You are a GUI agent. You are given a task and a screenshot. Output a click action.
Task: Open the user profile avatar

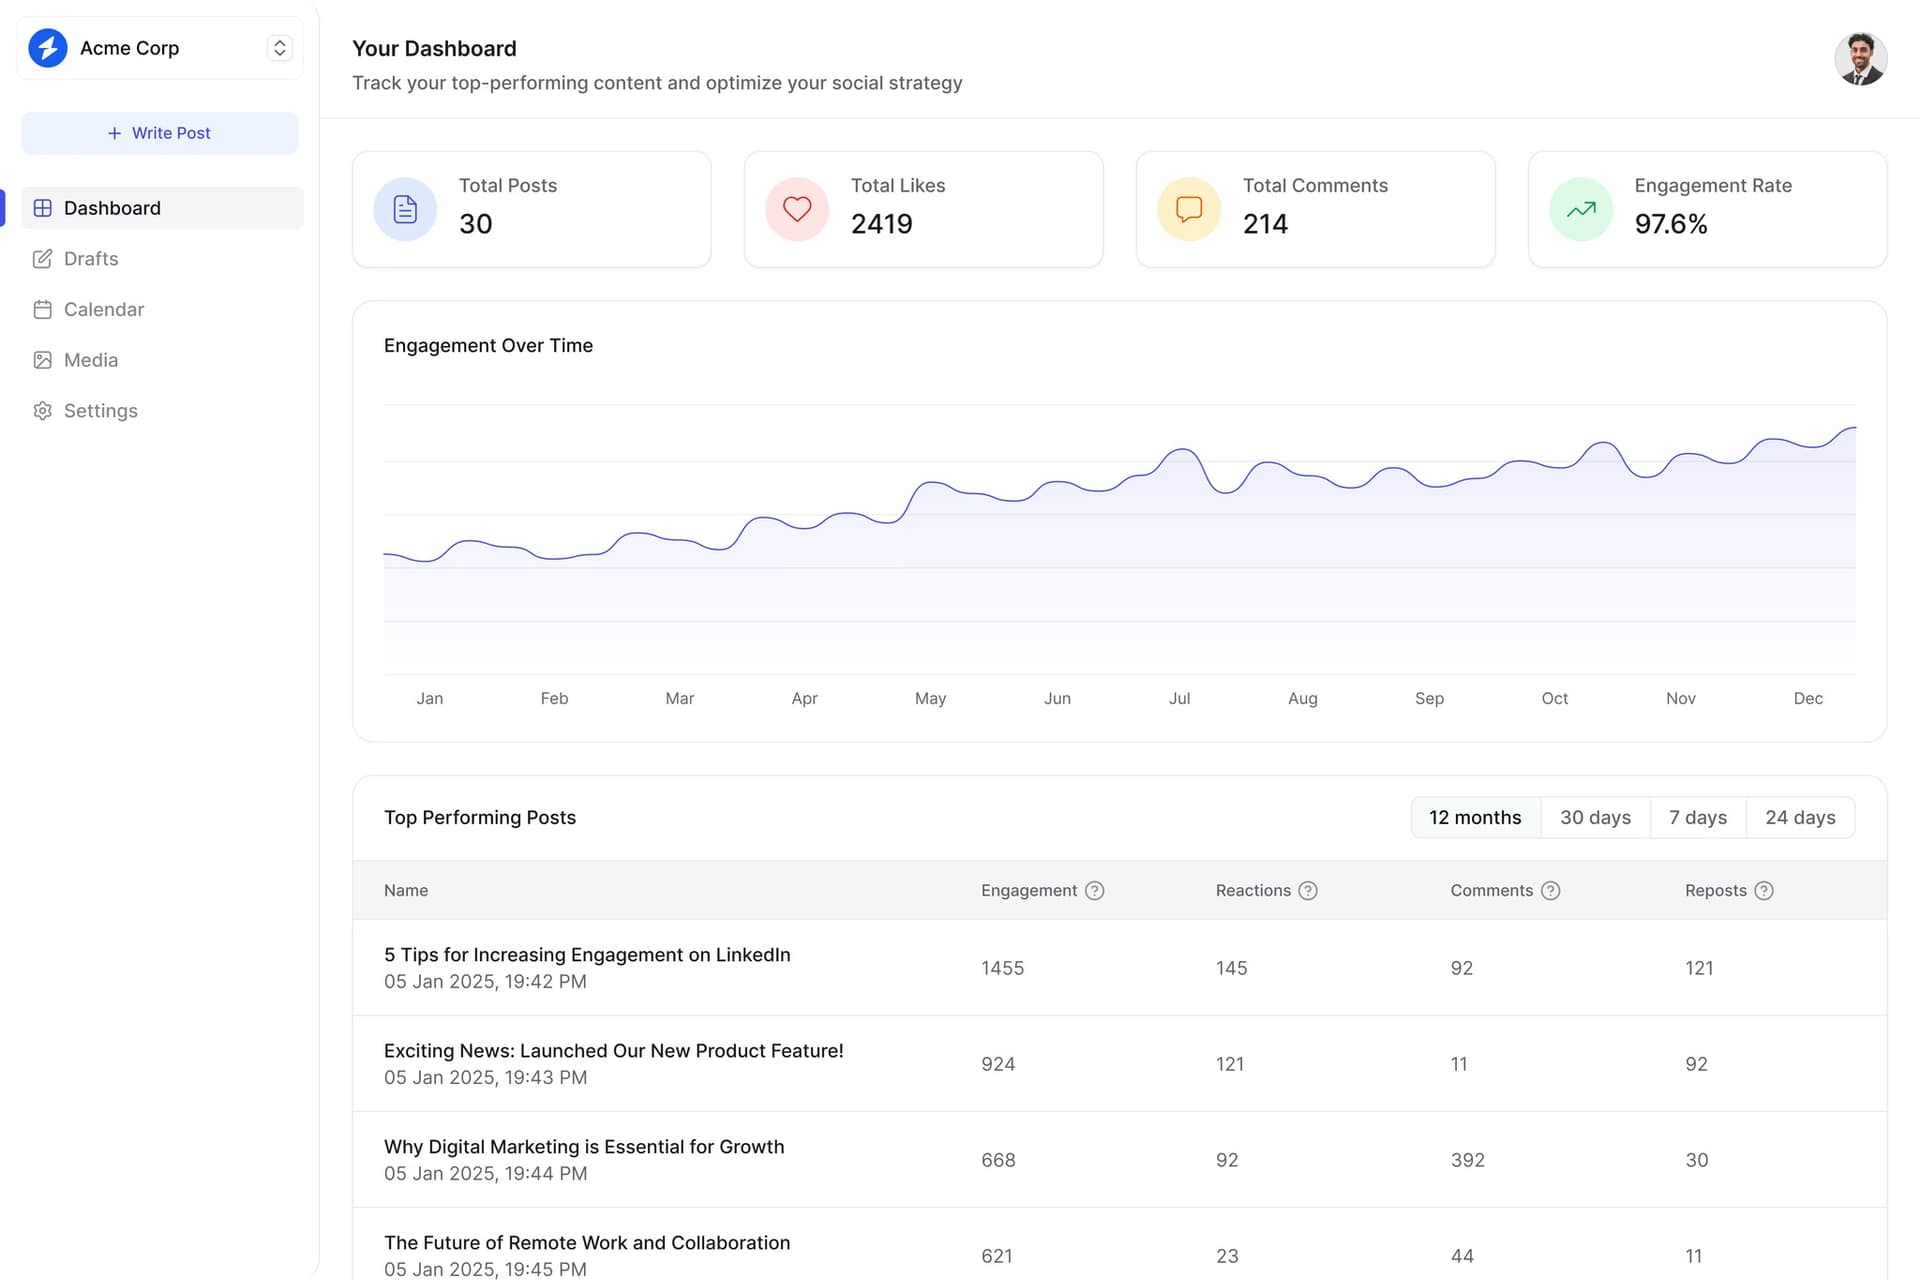tap(1860, 59)
